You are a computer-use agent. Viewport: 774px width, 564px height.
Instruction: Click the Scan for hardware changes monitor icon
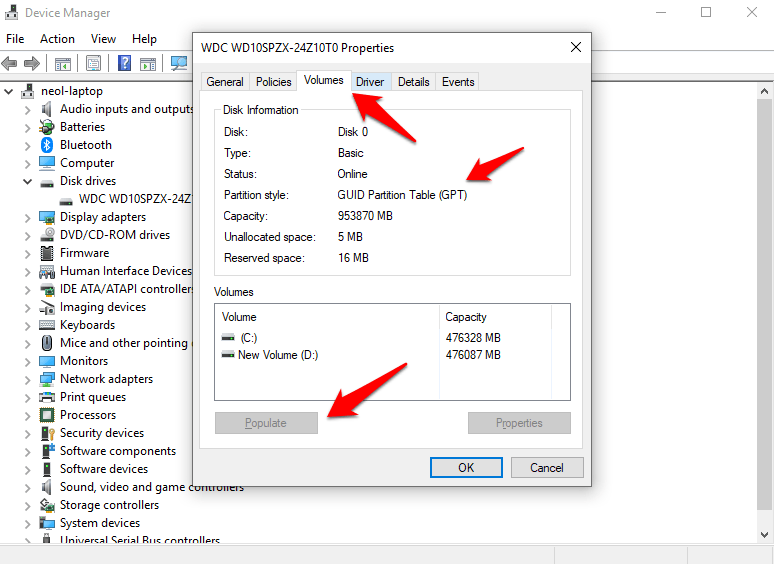click(x=179, y=63)
